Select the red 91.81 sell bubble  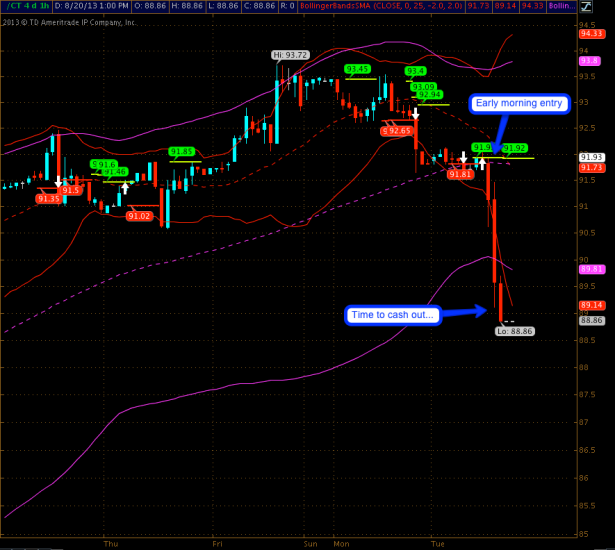point(460,175)
